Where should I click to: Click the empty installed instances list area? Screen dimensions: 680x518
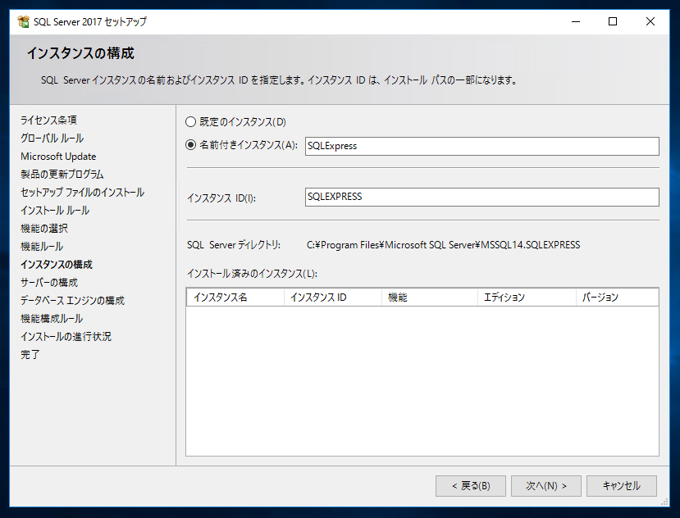pyautogui.click(x=422, y=381)
